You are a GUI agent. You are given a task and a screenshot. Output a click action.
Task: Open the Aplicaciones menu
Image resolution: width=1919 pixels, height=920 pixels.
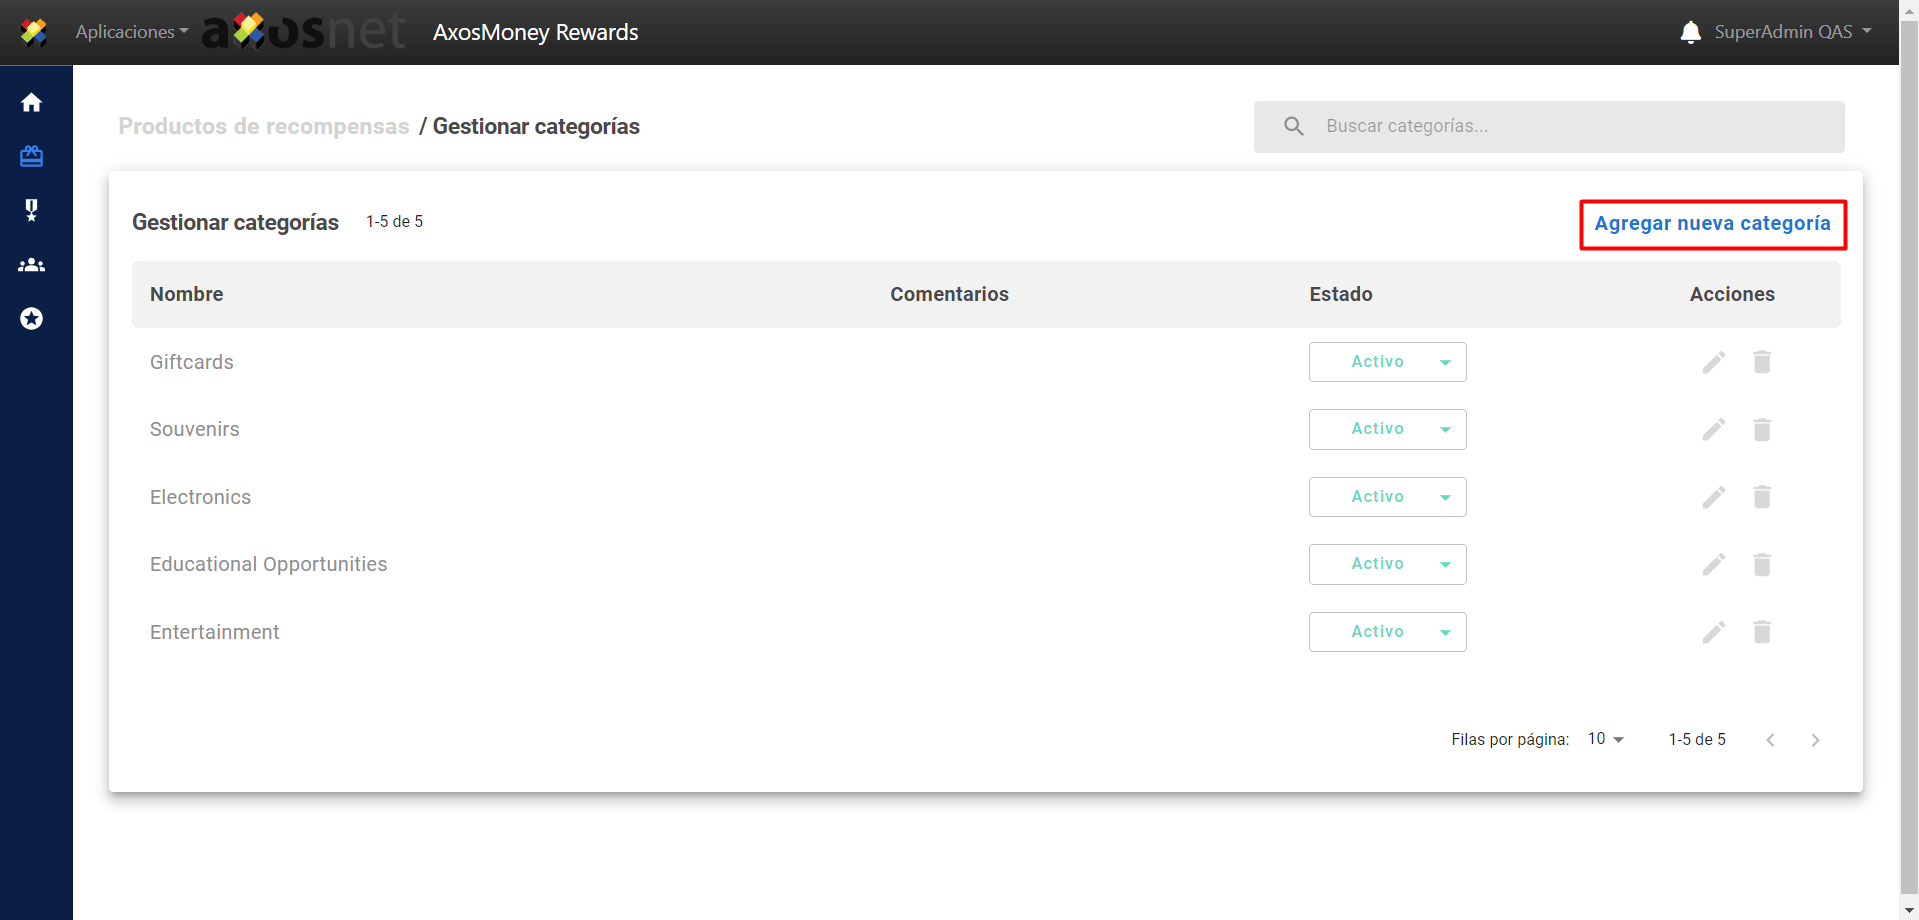pos(131,32)
